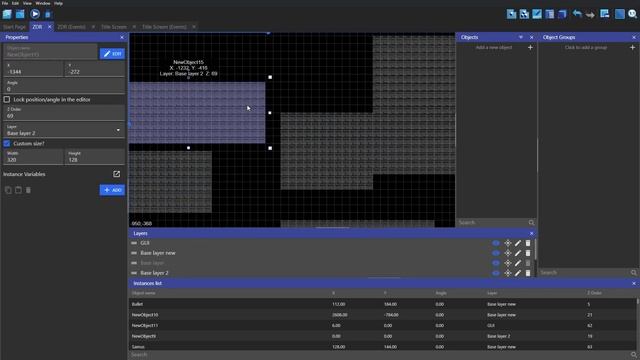640x360 pixels.
Task: Click crosshair icon on Base layer new
Action: click(507, 253)
